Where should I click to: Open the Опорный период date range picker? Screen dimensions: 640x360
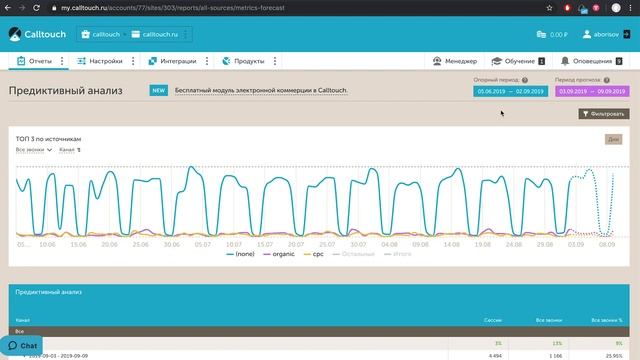(x=510, y=91)
